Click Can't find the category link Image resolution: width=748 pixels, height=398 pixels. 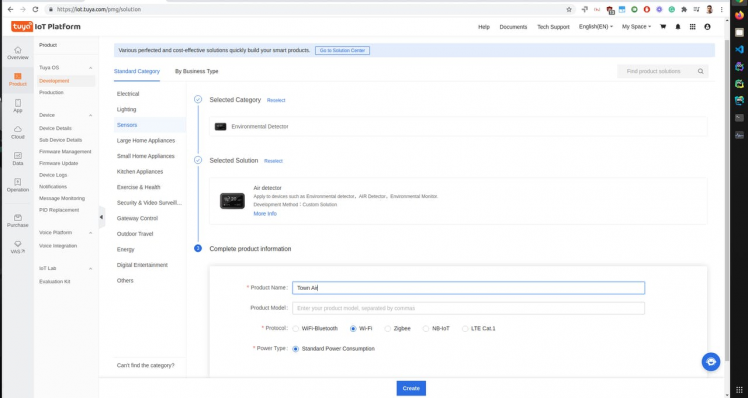(145, 366)
